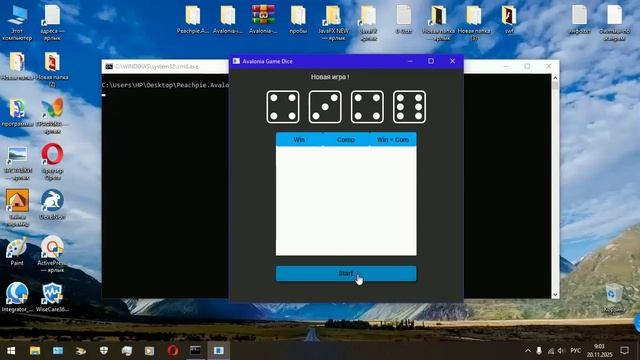Select the third die showing four
This screenshot has width=640, height=360.
point(367,107)
